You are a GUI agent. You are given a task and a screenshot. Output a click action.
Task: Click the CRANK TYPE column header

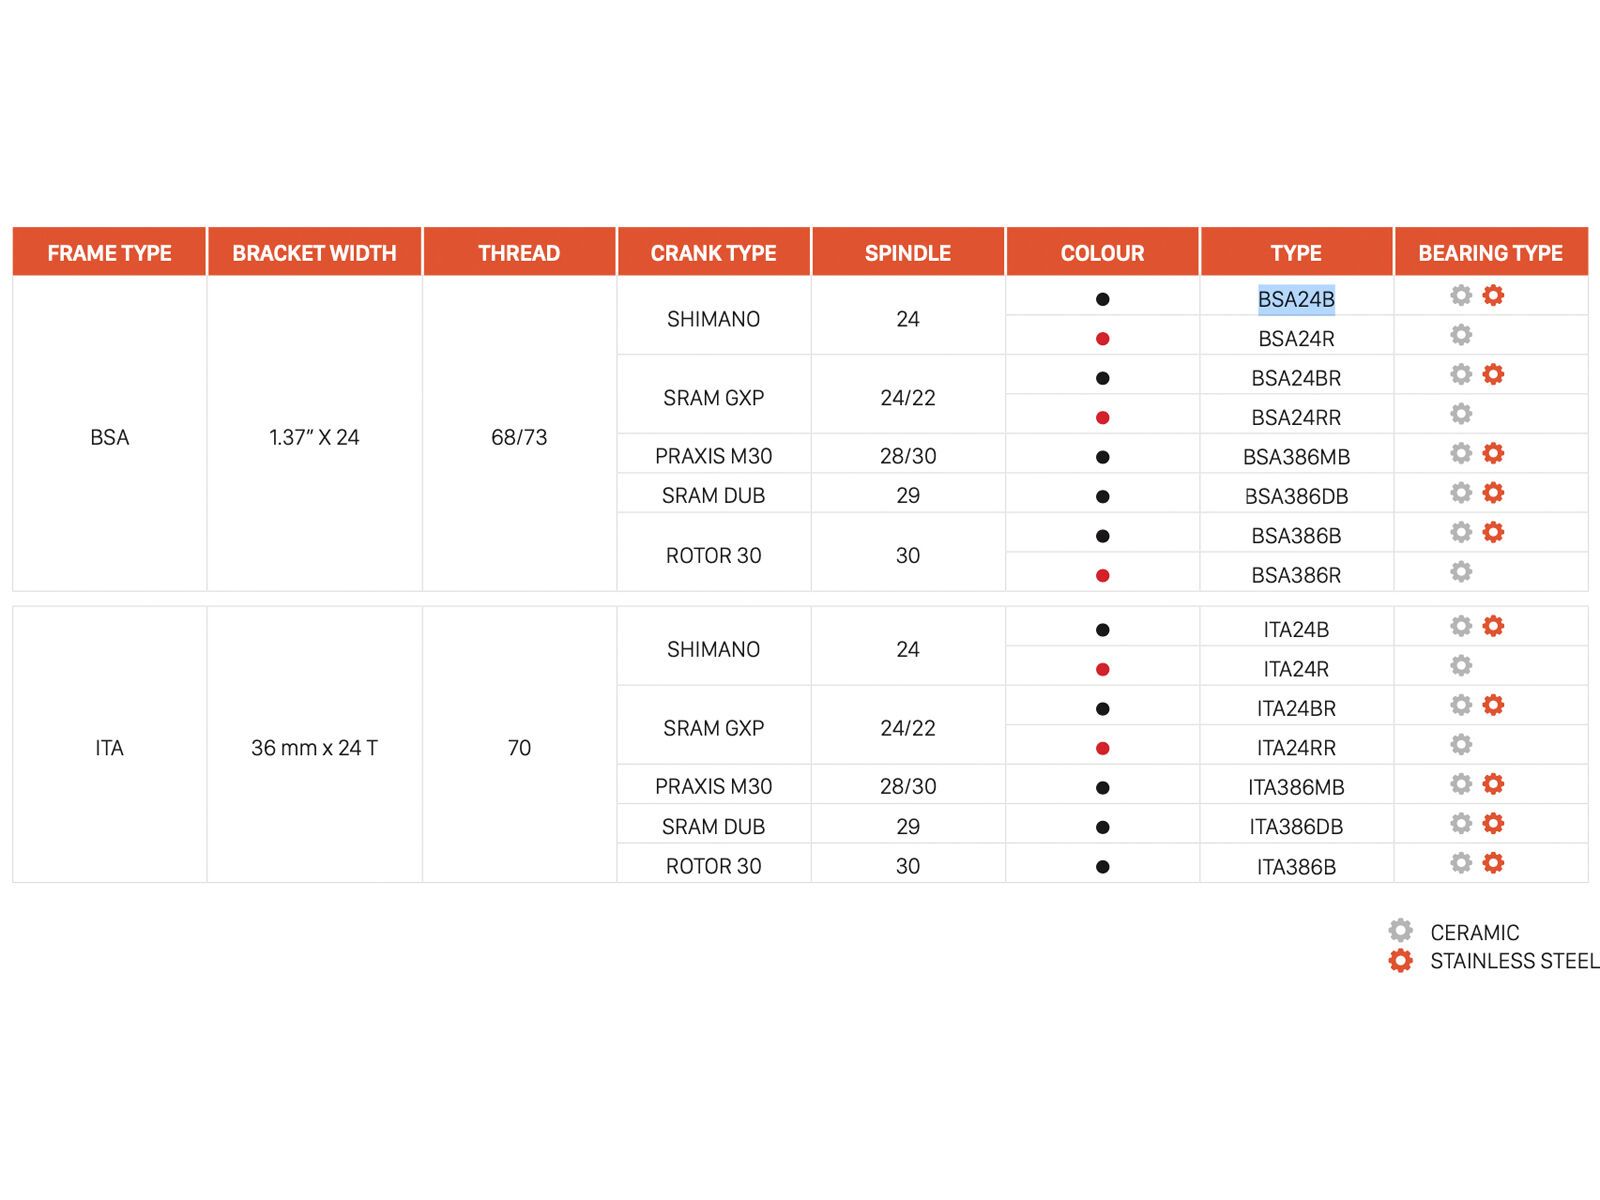coord(713,253)
